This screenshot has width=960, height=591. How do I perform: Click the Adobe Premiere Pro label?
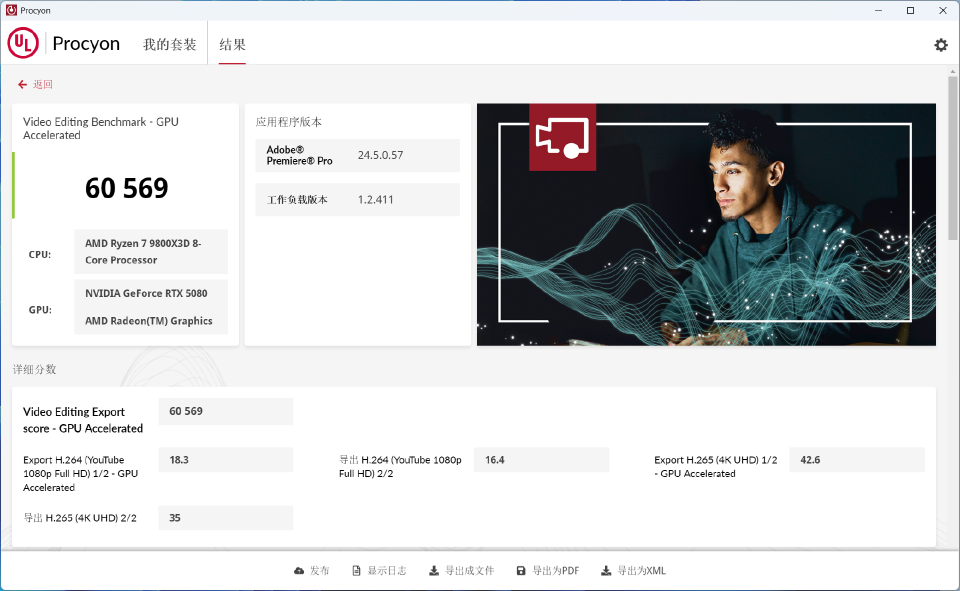point(299,155)
